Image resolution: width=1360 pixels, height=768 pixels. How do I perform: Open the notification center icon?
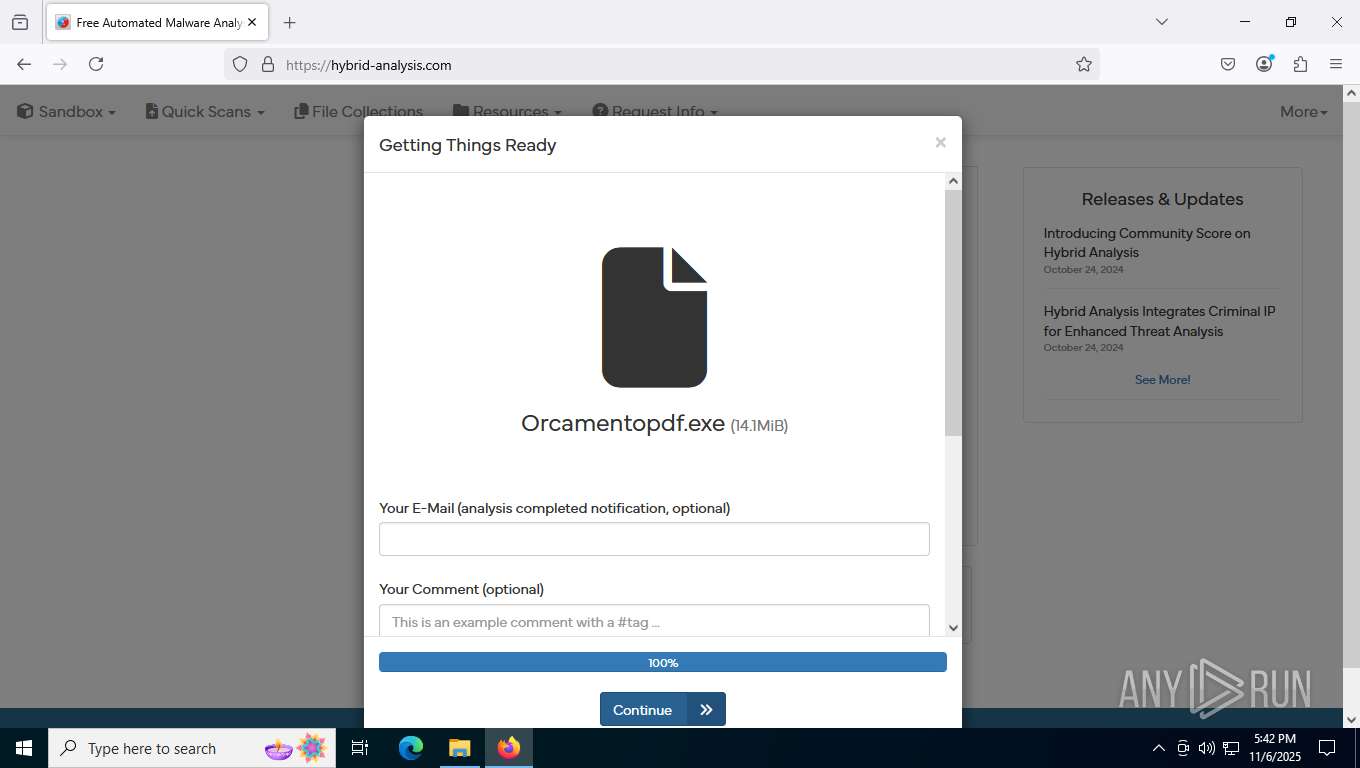[x=1327, y=748]
